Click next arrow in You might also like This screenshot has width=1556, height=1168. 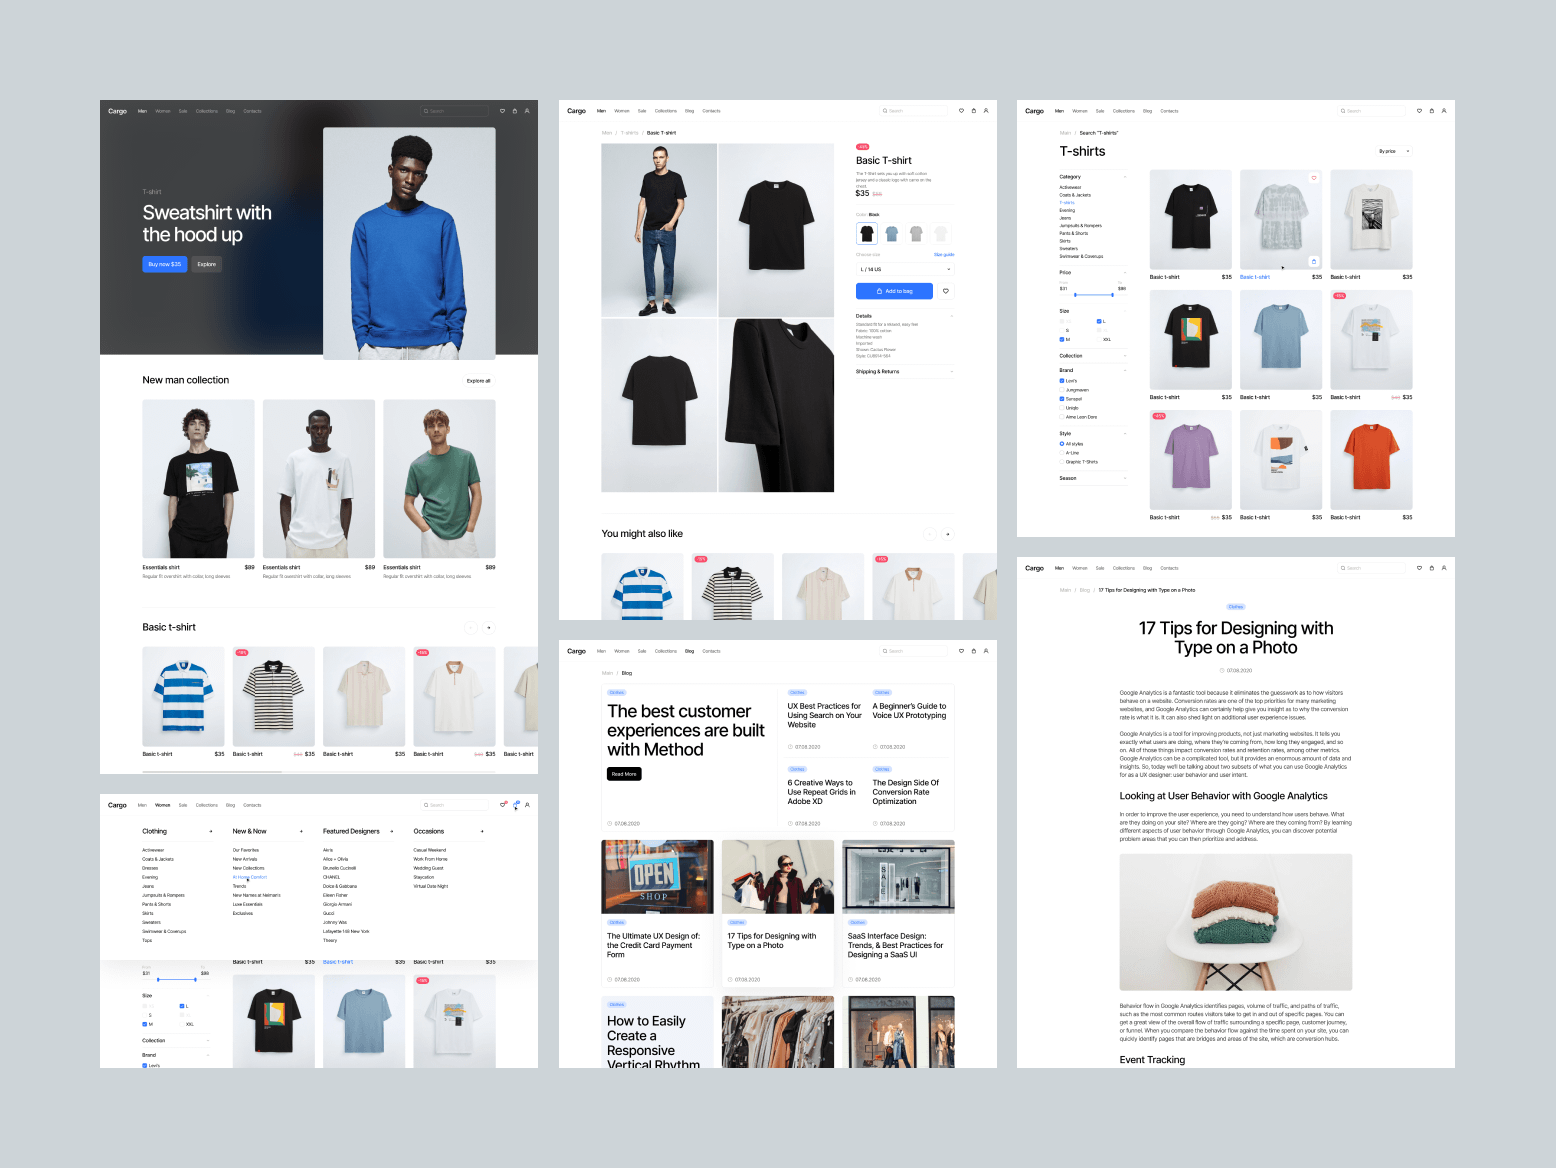(x=948, y=534)
